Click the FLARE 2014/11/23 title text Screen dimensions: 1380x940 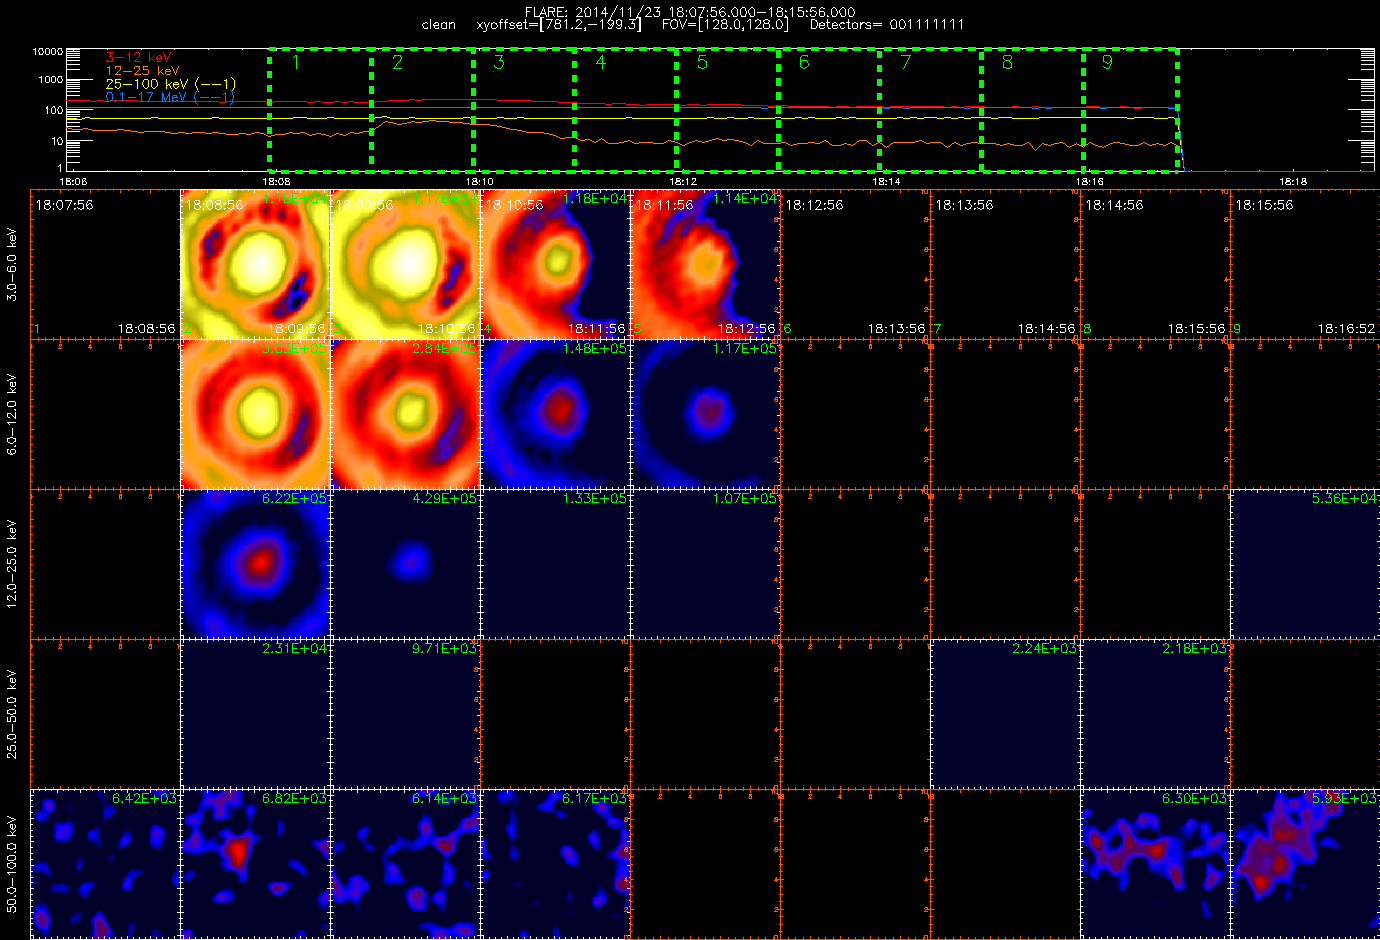click(x=690, y=12)
